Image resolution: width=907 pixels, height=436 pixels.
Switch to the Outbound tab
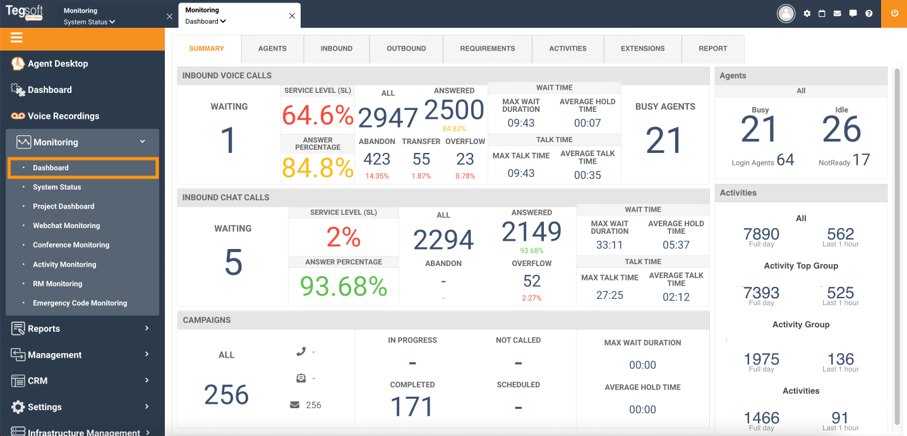pyautogui.click(x=406, y=49)
